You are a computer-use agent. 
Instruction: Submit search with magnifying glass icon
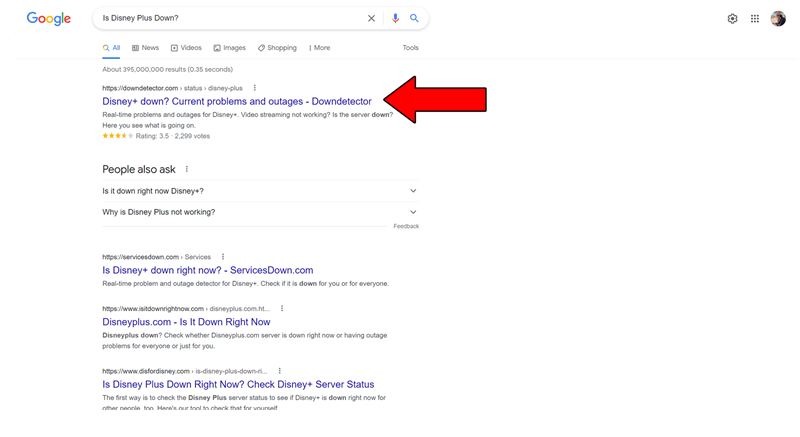414,18
